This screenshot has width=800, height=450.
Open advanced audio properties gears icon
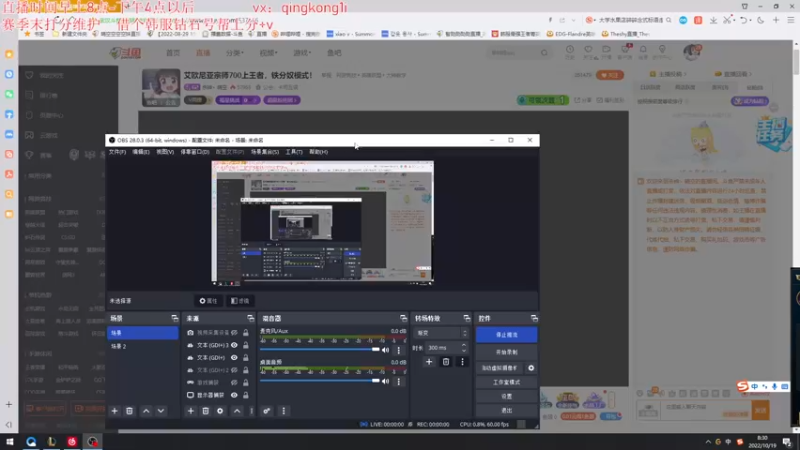click(x=267, y=411)
